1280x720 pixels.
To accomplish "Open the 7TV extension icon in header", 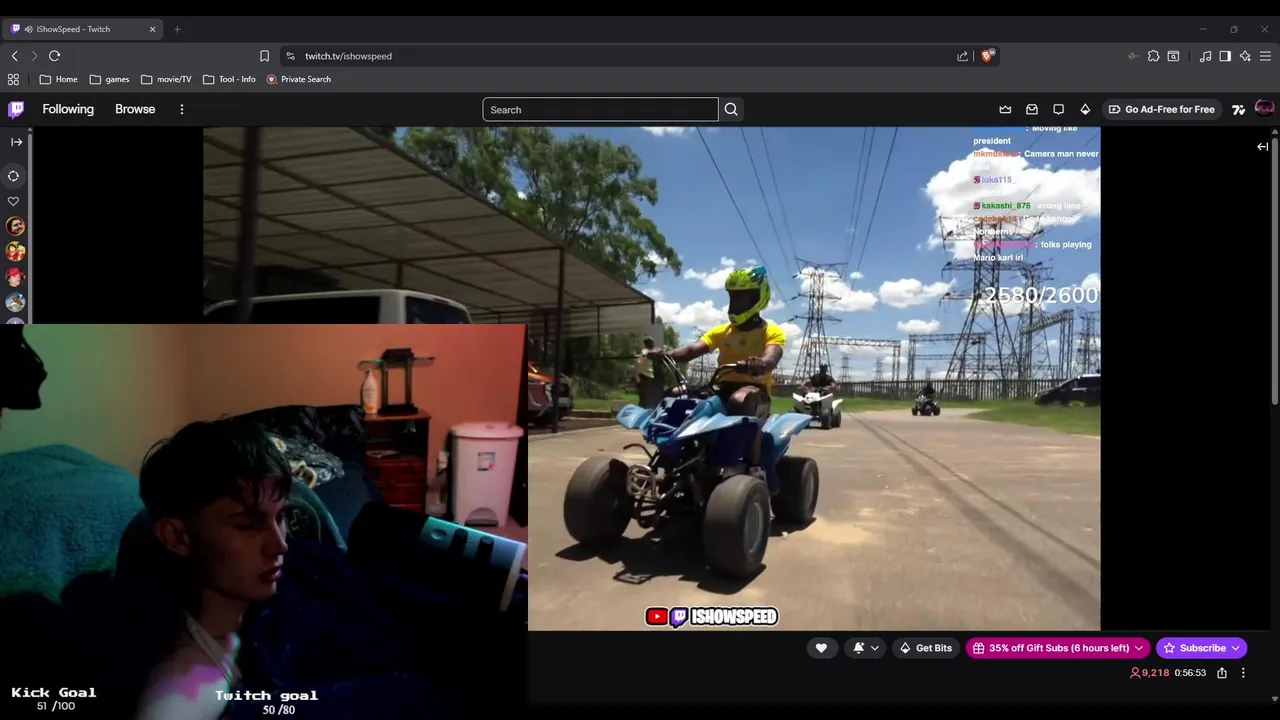I will point(1238,109).
